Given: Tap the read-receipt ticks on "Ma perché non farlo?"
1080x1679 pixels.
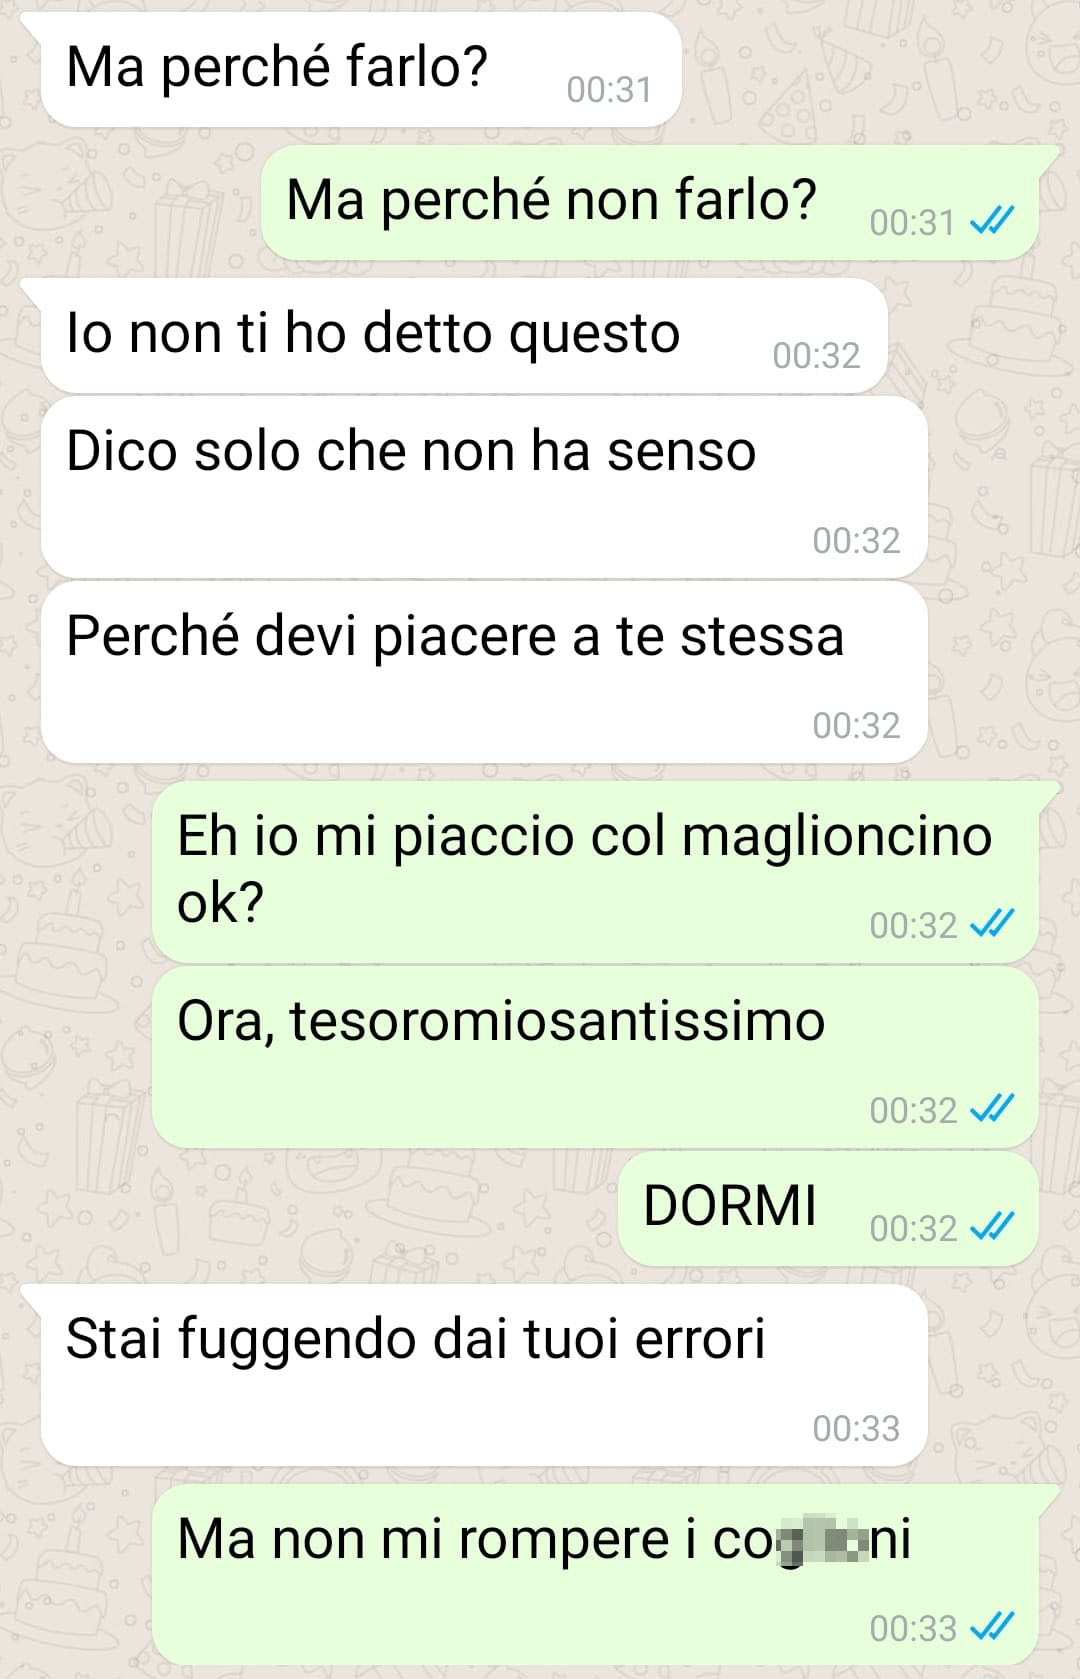Looking at the screenshot, I should (992, 220).
